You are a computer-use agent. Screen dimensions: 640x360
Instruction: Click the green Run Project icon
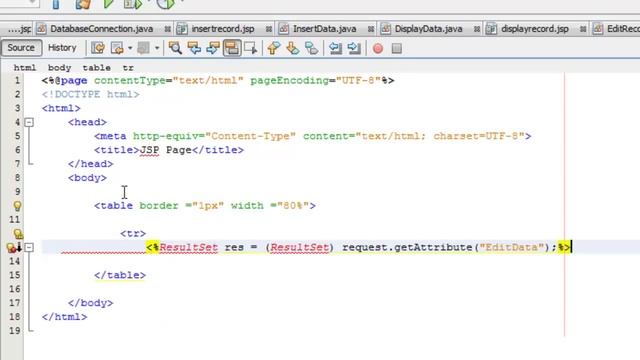click(109, 4)
